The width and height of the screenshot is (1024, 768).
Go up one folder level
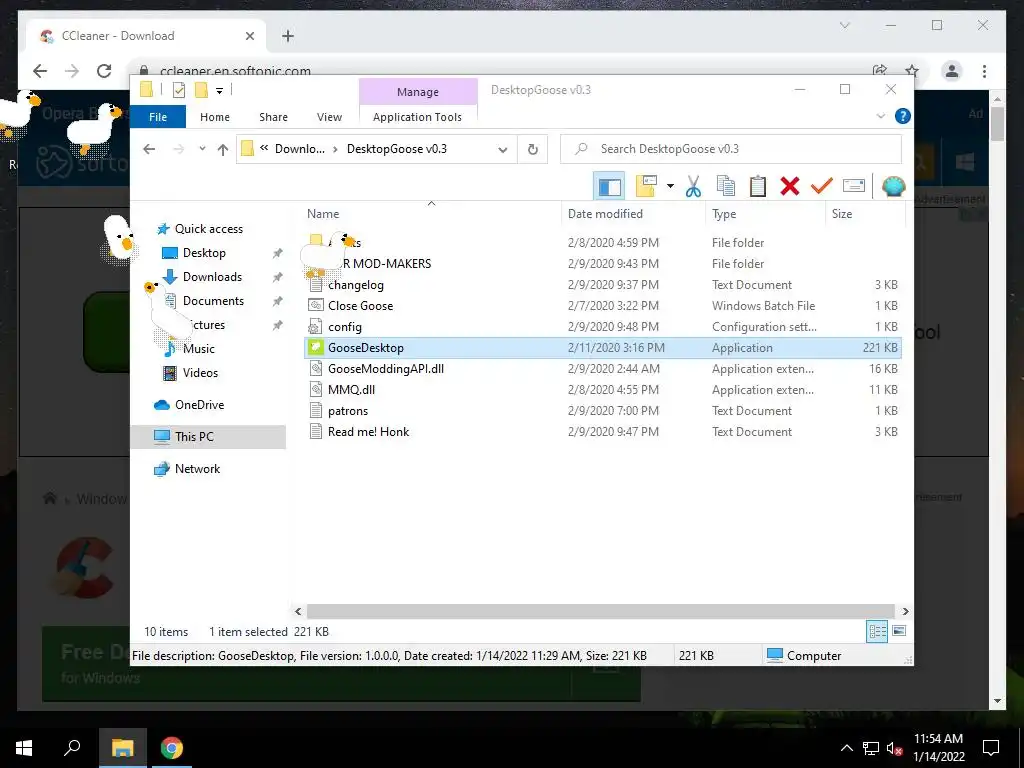tap(223, 150)
